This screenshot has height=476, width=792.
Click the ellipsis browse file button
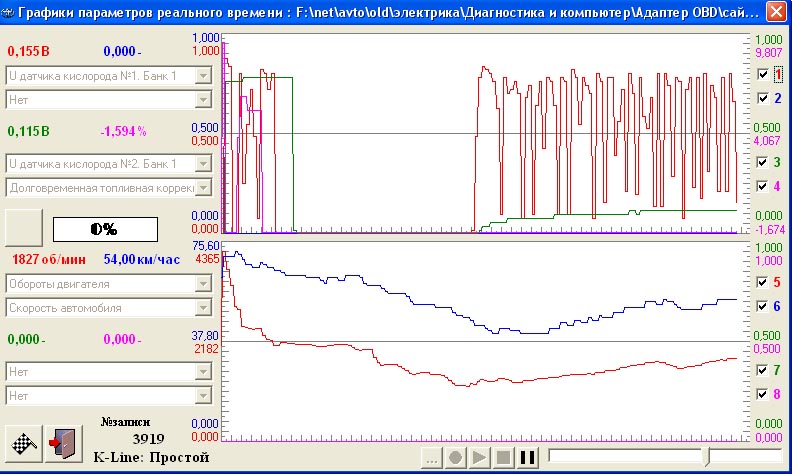click(431, 458)
